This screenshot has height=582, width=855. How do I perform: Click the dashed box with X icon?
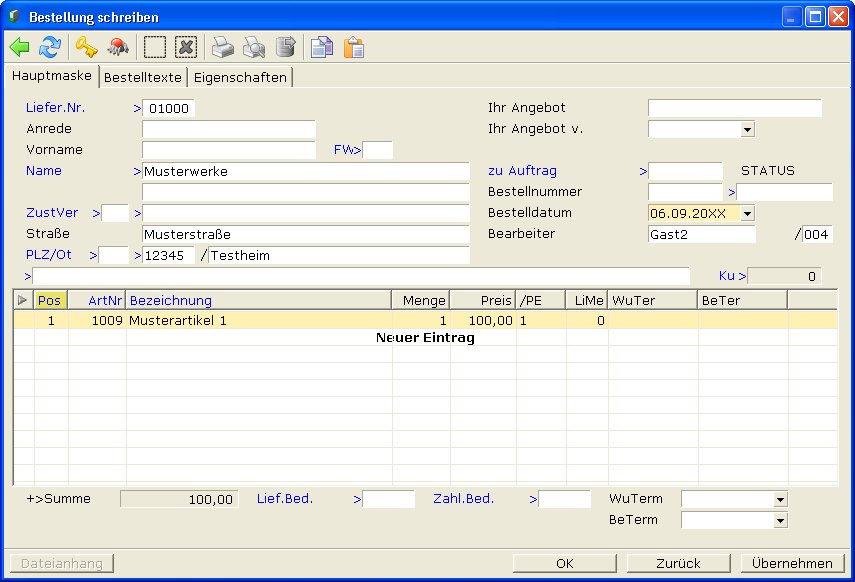coord(185,47)
